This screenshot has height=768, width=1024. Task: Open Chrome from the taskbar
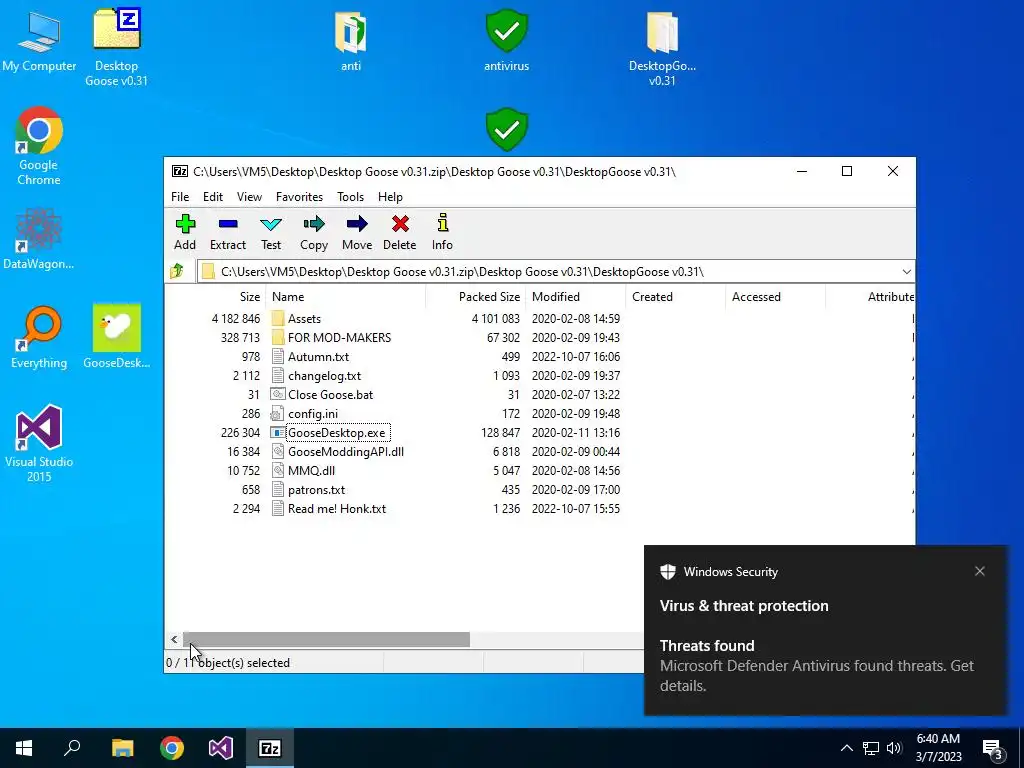coord(172,748)
